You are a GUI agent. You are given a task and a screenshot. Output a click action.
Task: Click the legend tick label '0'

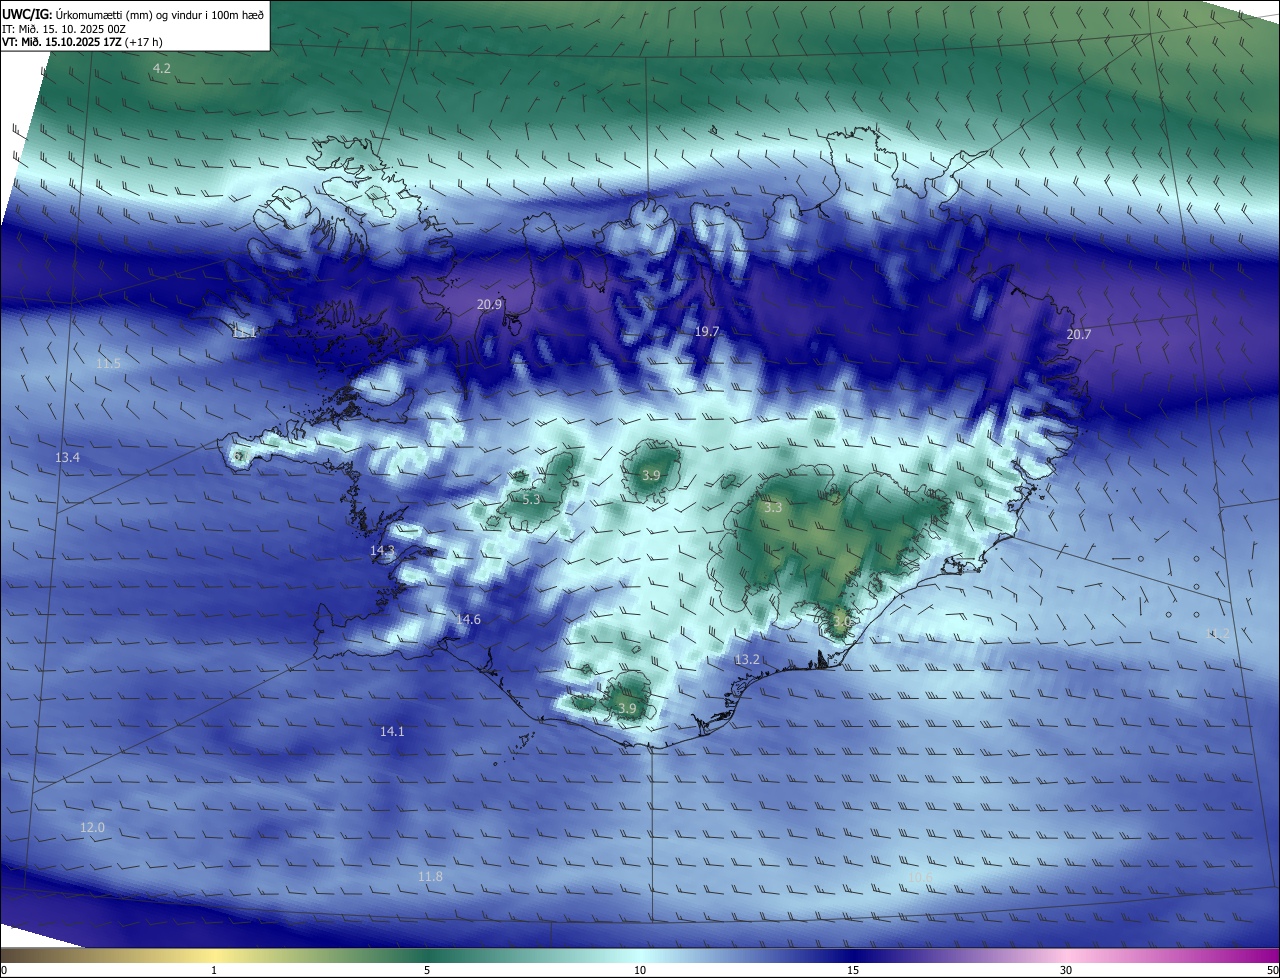tap(4, 970)
